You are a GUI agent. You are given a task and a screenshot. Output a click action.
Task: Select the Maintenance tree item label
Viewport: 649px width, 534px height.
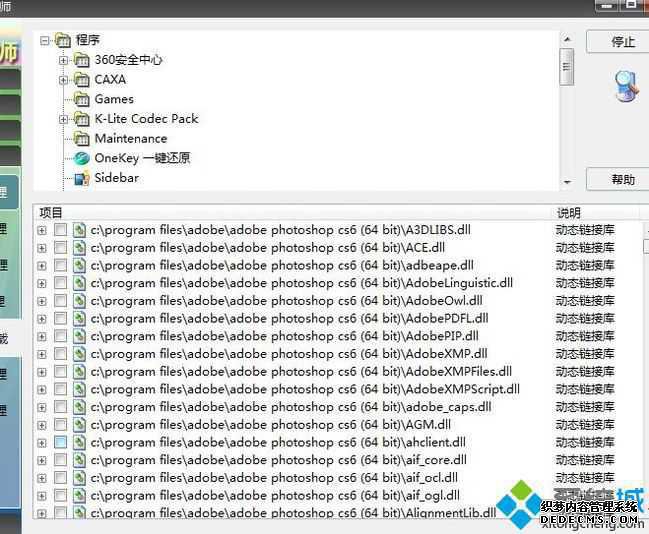(131, 139)
